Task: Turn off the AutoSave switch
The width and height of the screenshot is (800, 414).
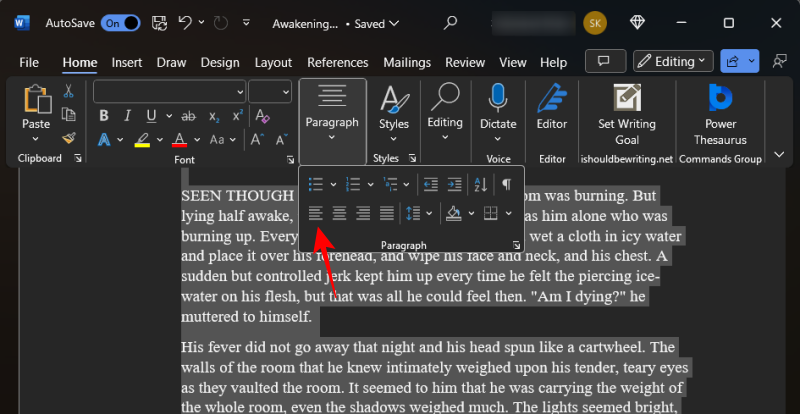Action: click(121, 22)
